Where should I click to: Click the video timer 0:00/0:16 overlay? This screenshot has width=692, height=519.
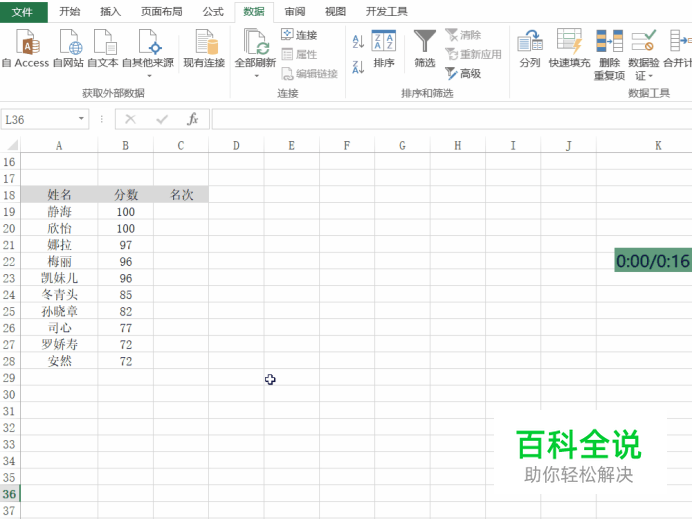(x=653, y=260)
